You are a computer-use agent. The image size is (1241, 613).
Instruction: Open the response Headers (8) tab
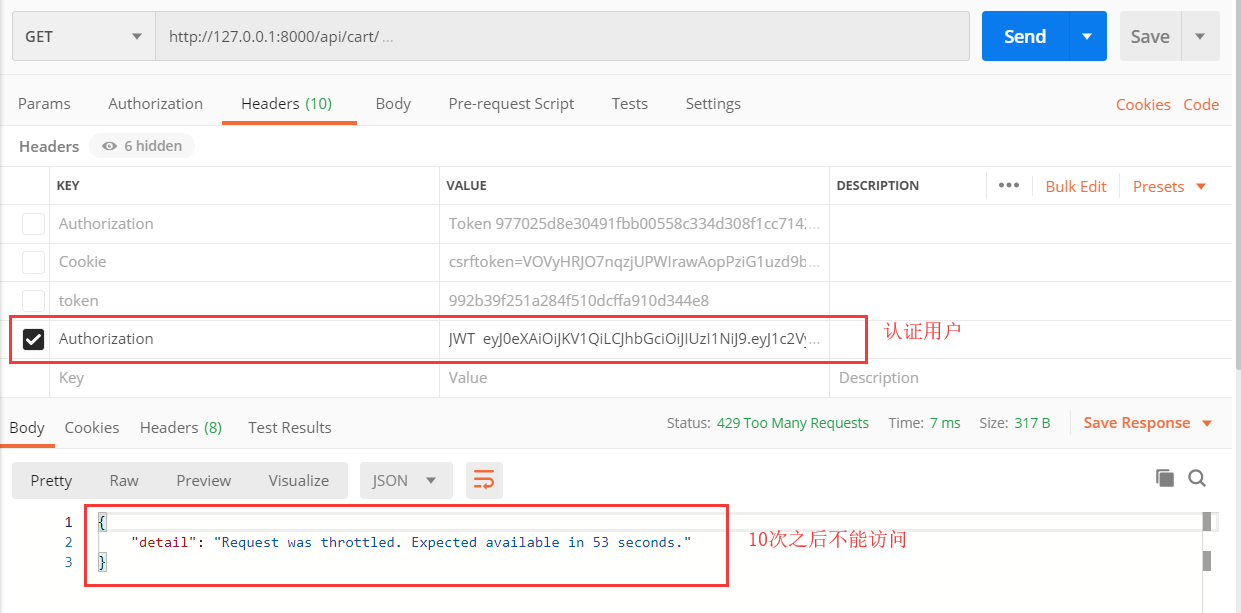coord(181,428)
